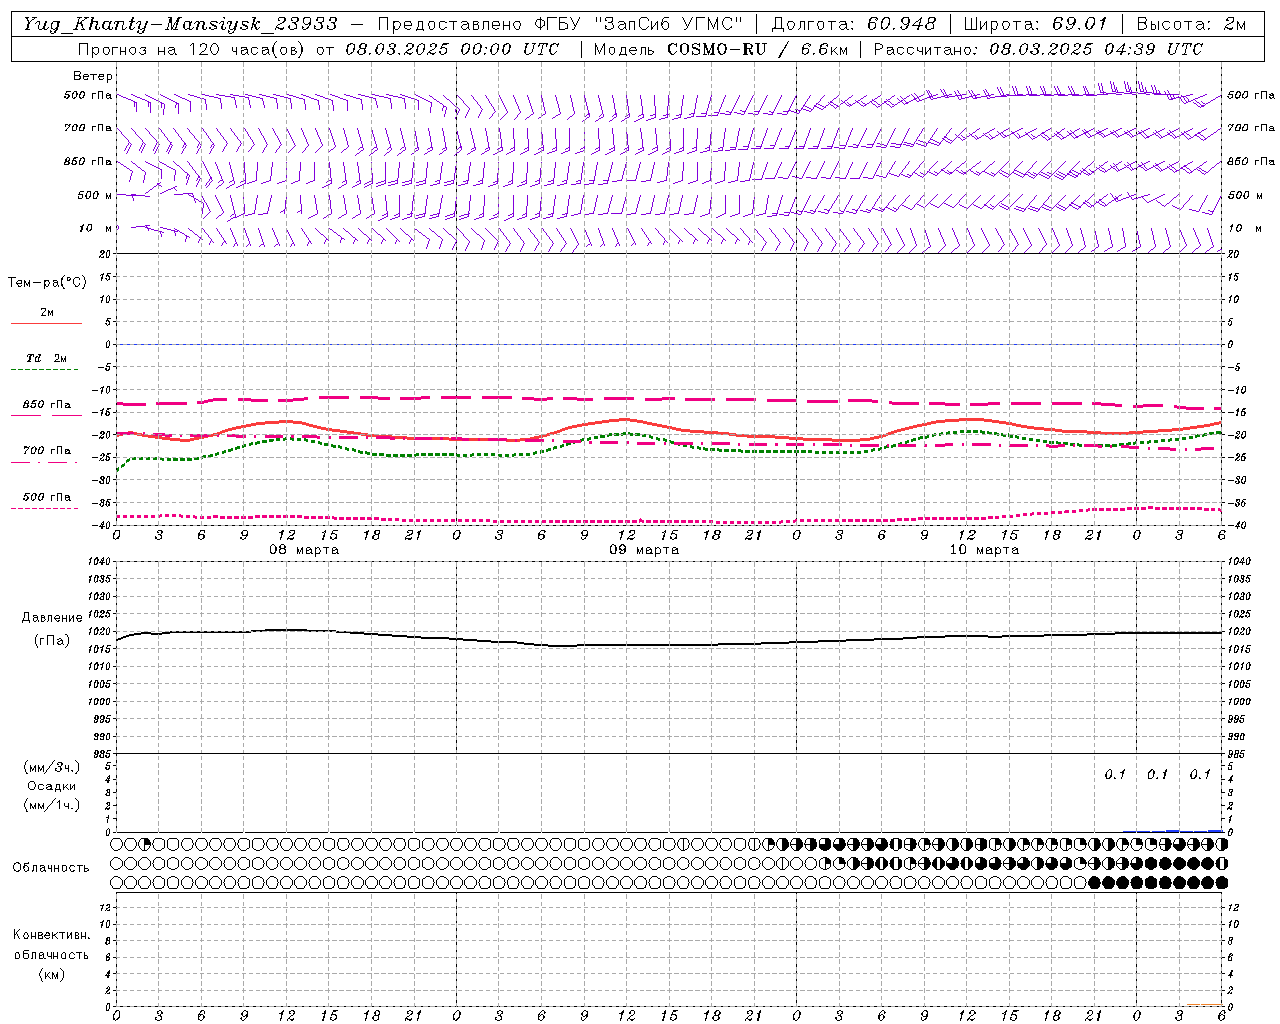Click the Облачность row label
1280x1024 pixels.
[51, 867]
